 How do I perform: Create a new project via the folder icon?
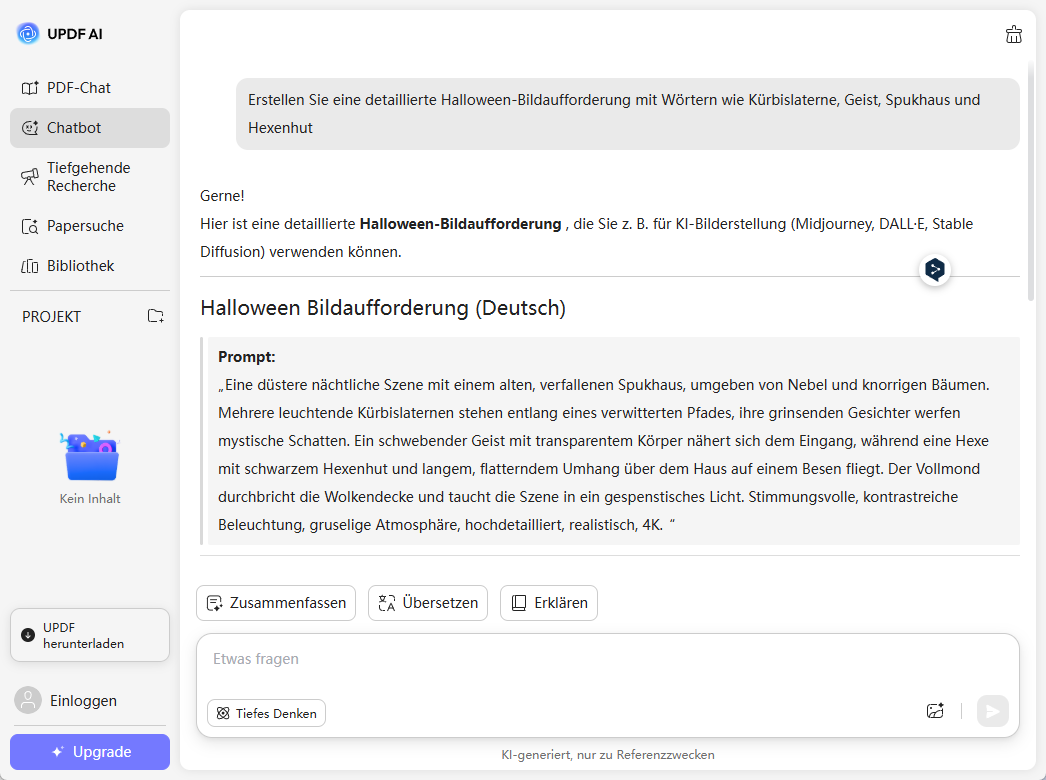point(156,316)
